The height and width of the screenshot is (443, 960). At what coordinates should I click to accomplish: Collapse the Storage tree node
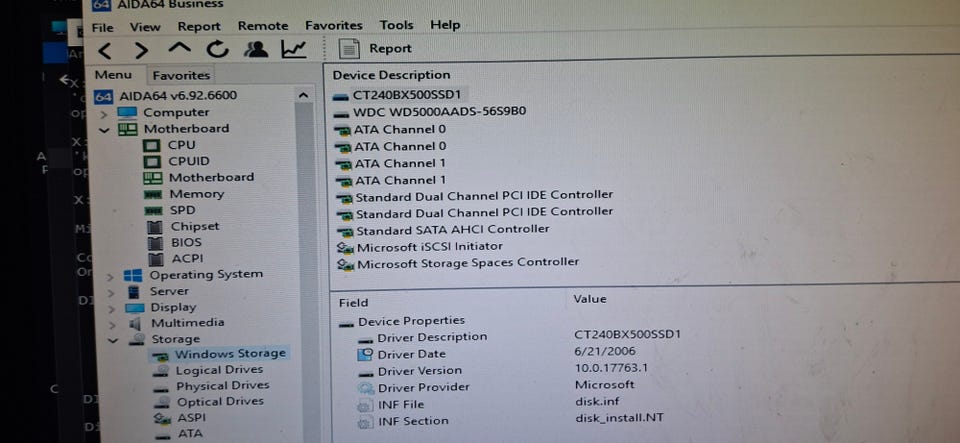(x=112, y=340)
